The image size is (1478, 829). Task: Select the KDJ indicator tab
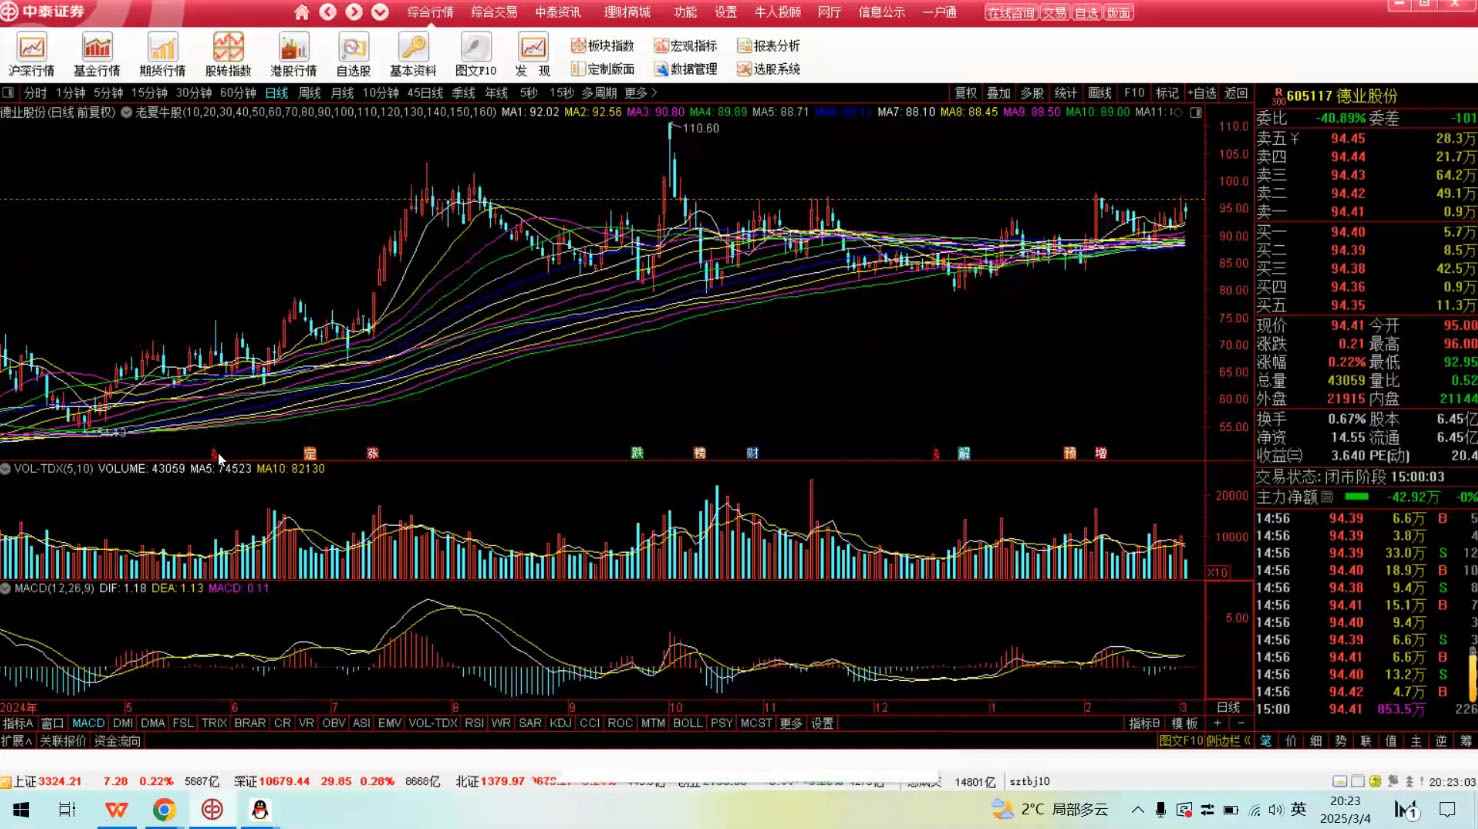pyautogui.click(x=560, y=723)
